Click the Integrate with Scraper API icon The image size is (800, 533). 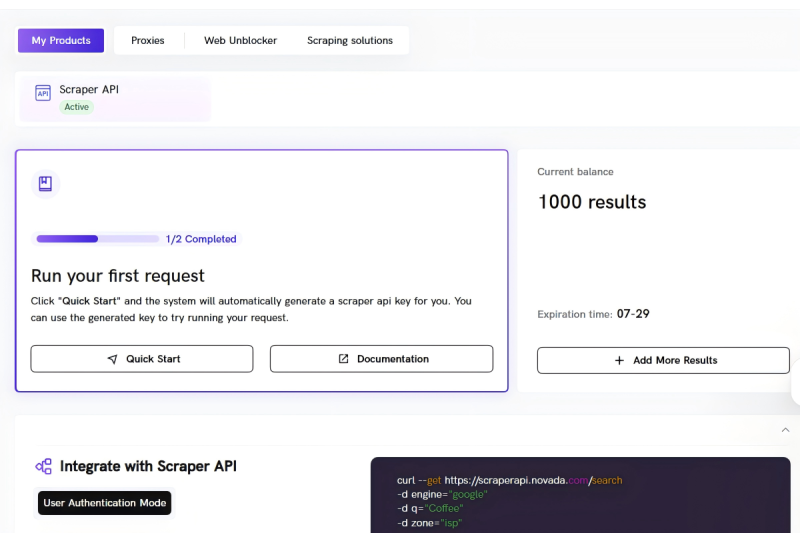pyautogui.click(x=43, y=466)
